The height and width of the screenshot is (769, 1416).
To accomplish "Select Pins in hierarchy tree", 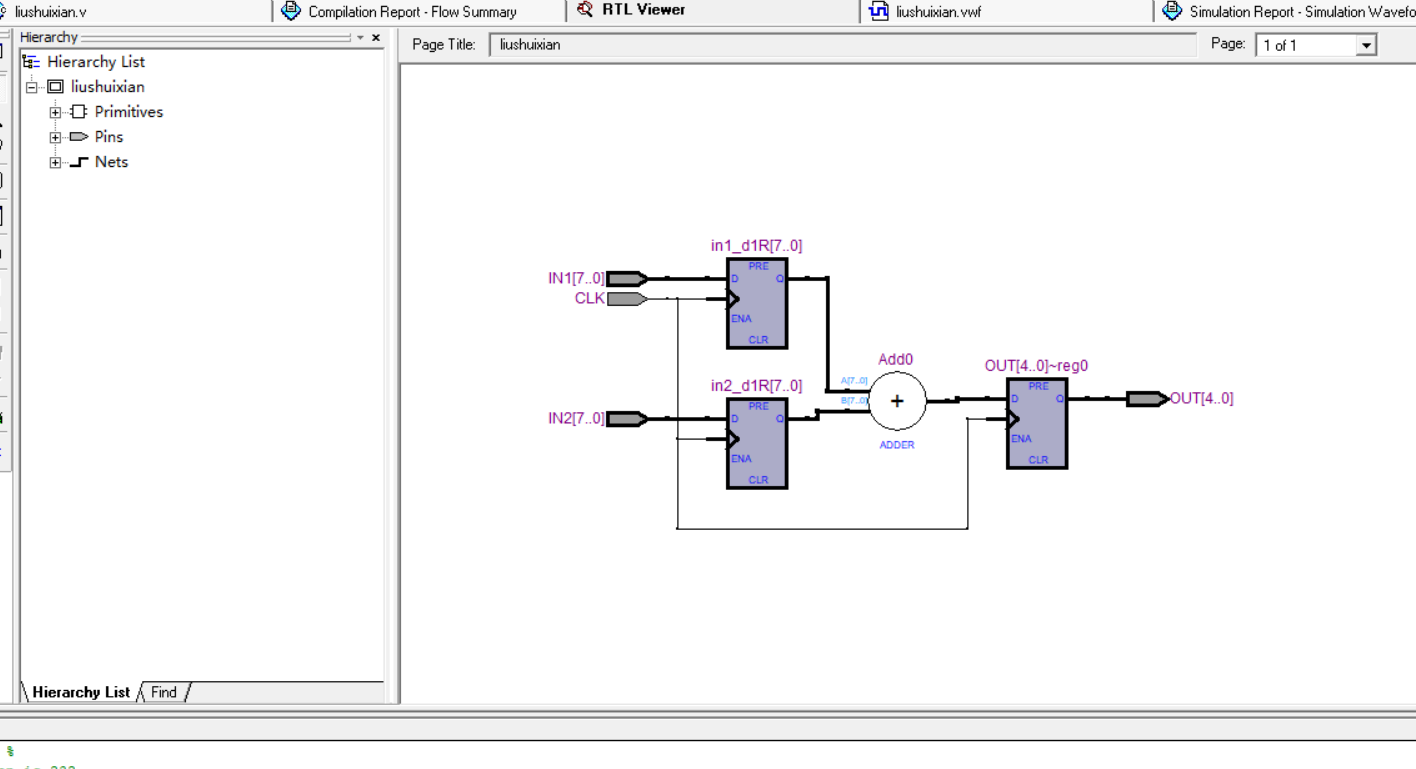I will click(x=109, y=137).
